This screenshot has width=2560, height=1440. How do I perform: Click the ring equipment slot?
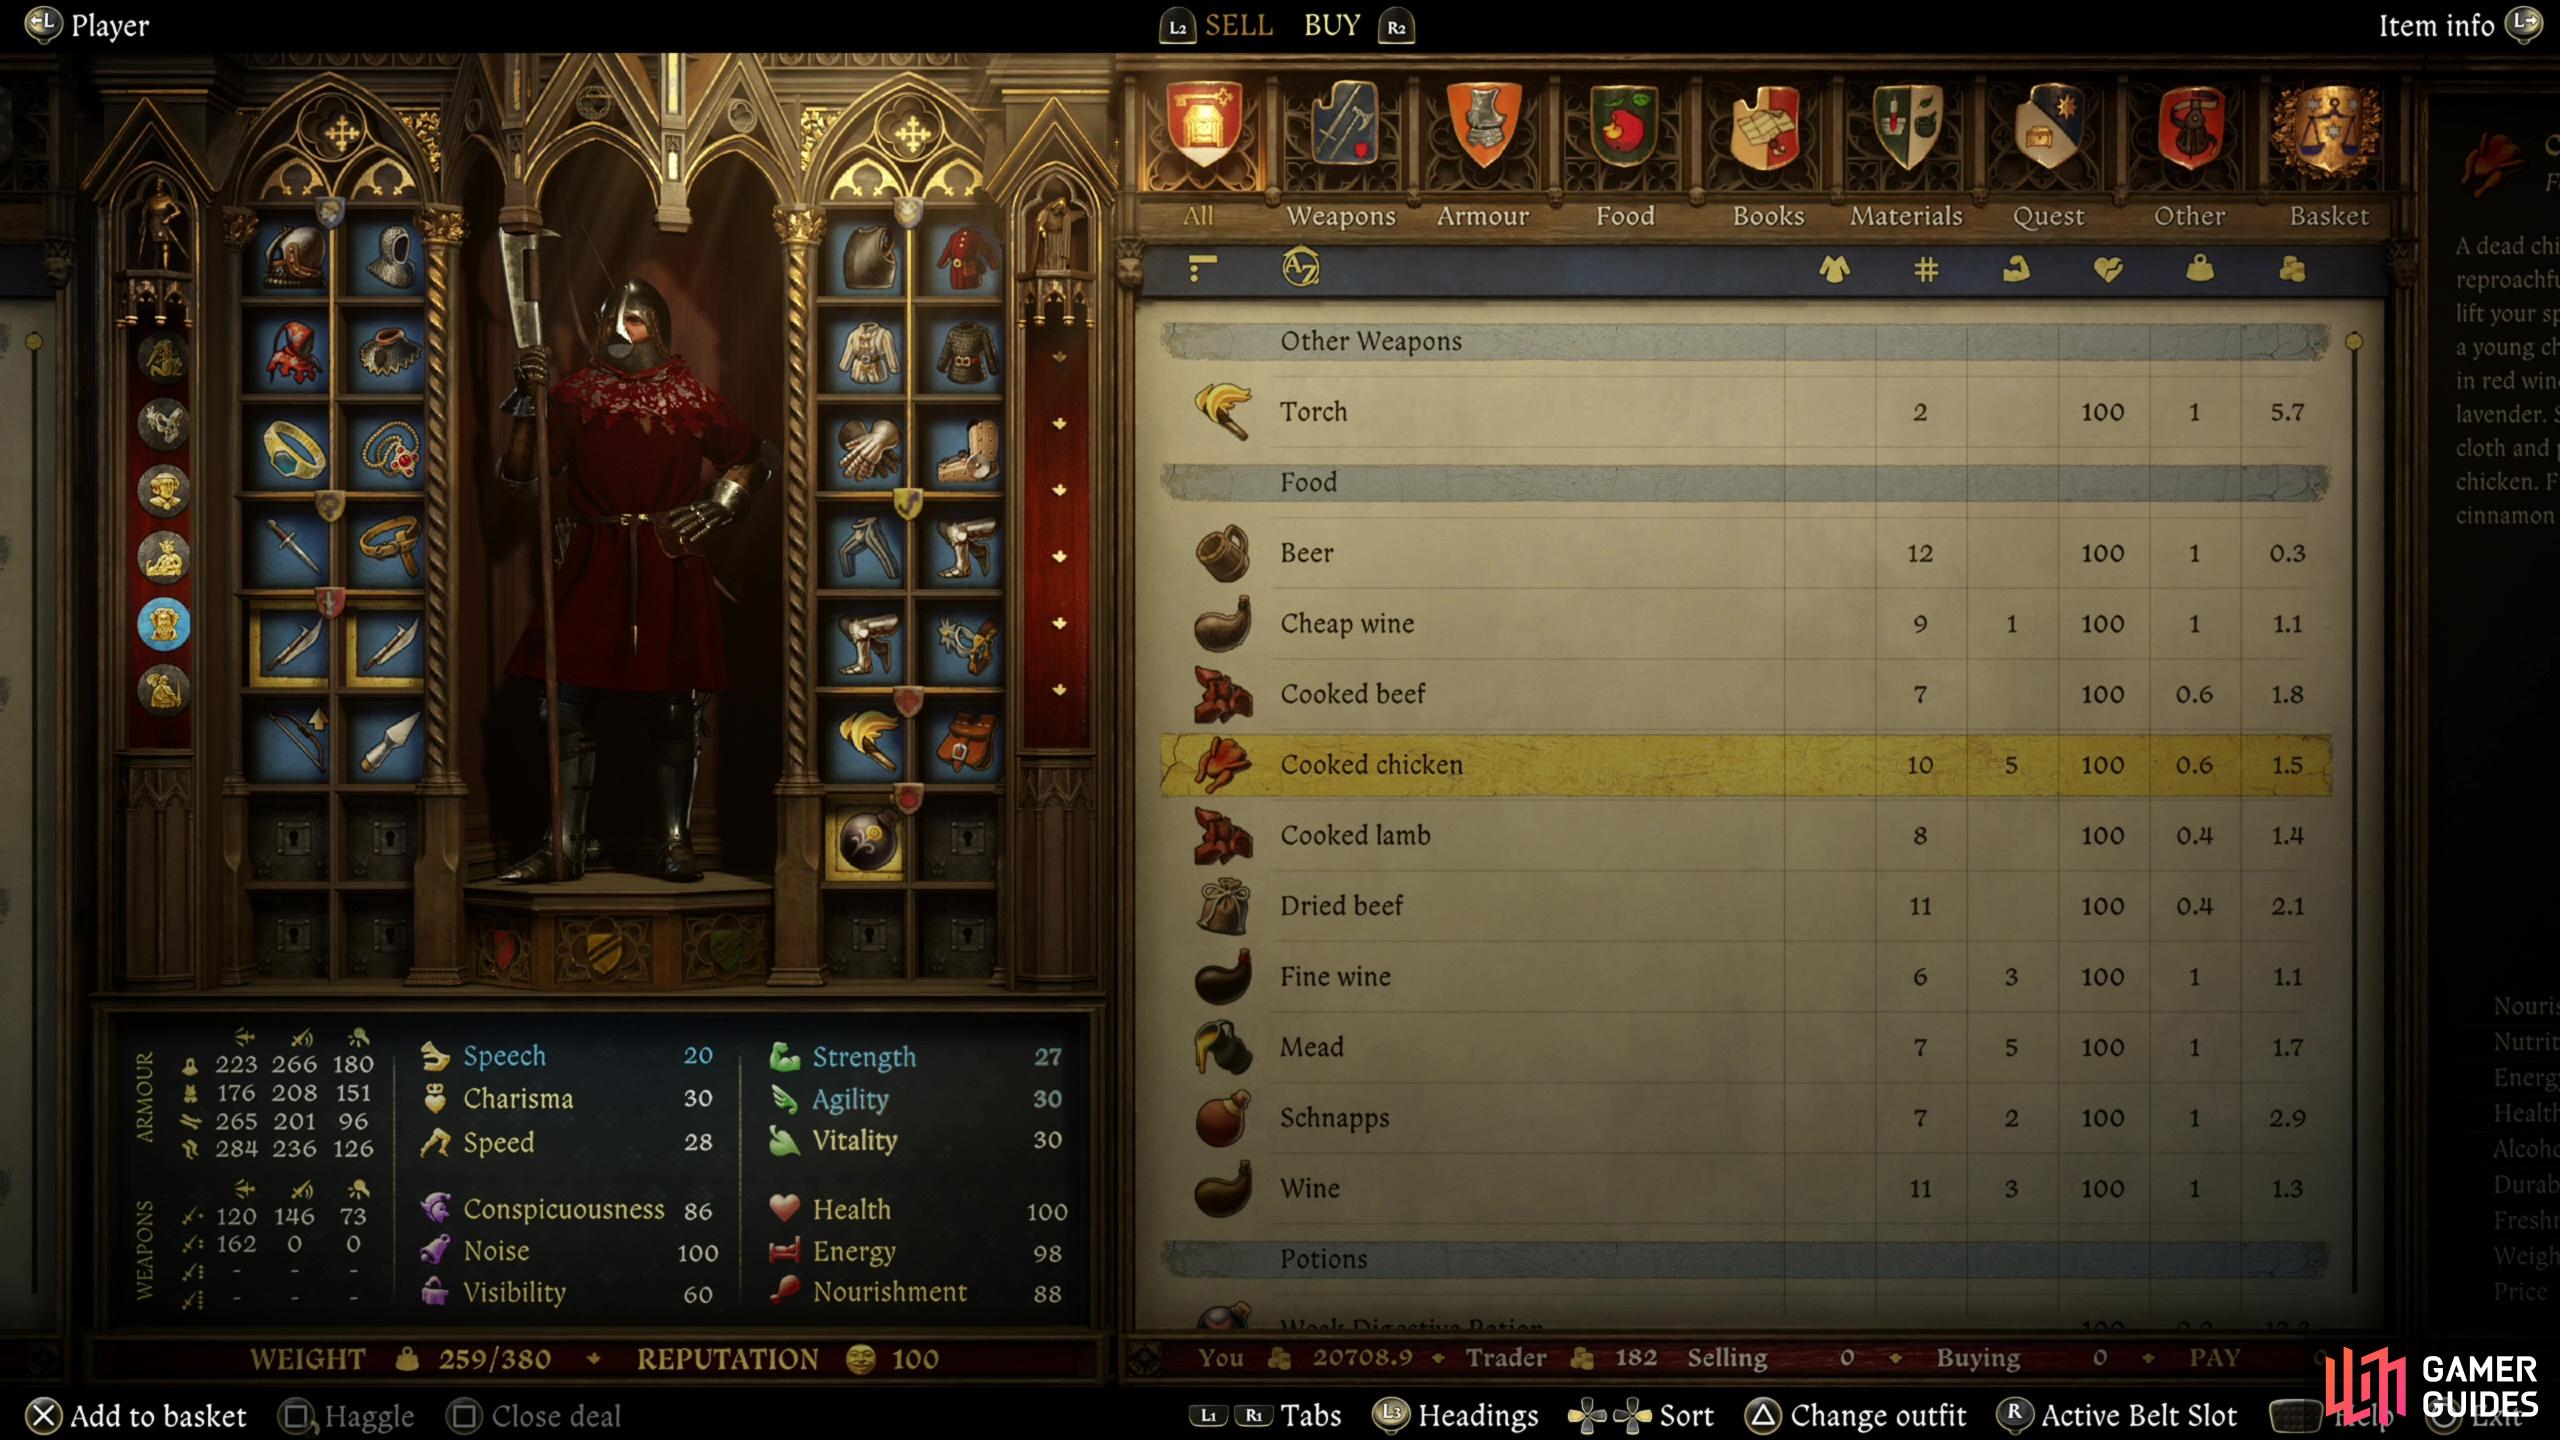pos(293,450)
